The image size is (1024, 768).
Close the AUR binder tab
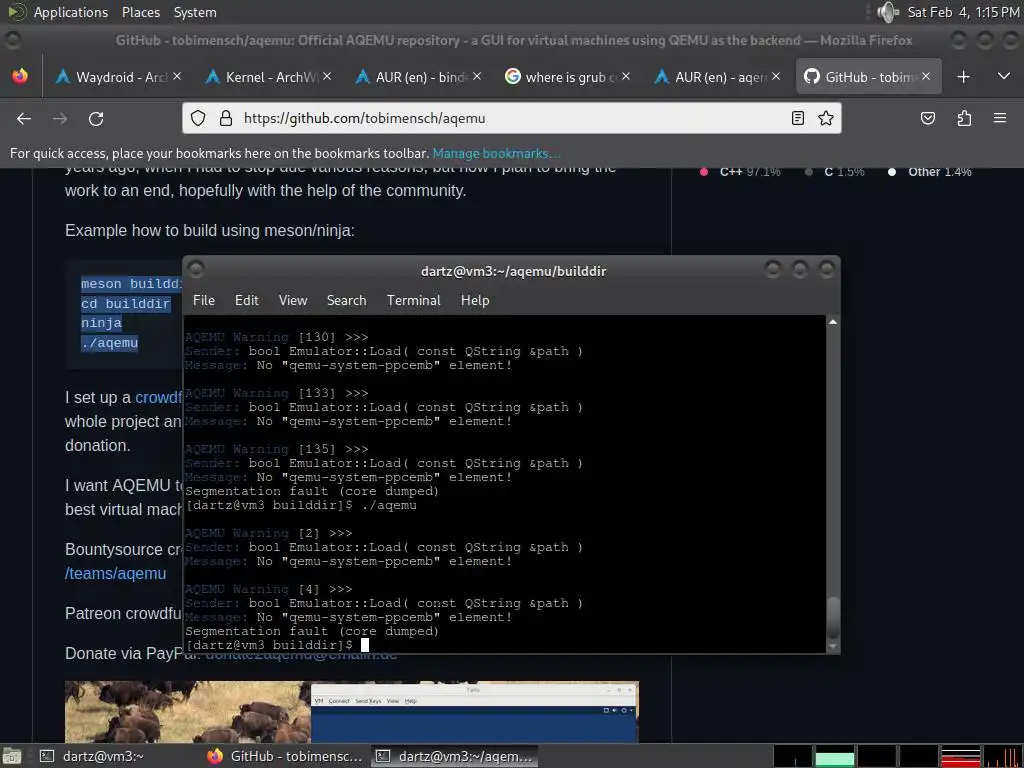pos(477,76)
